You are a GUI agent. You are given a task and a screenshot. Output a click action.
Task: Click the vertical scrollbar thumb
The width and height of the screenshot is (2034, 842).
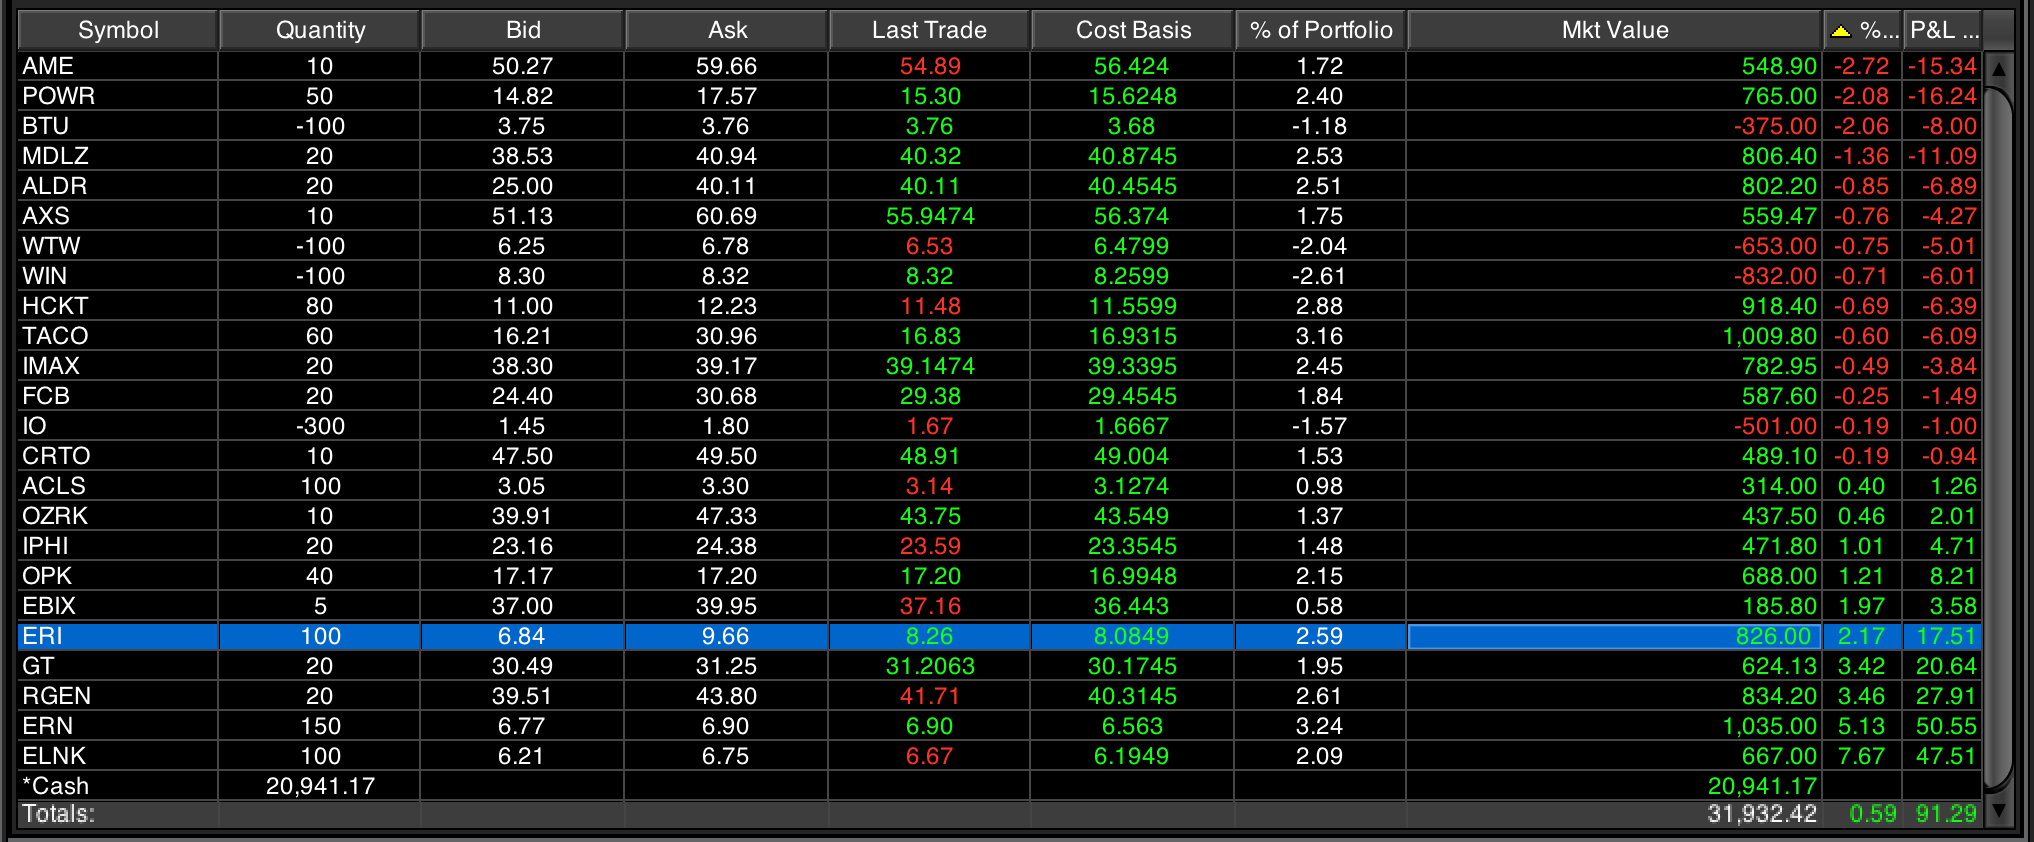click(1998, 438)
